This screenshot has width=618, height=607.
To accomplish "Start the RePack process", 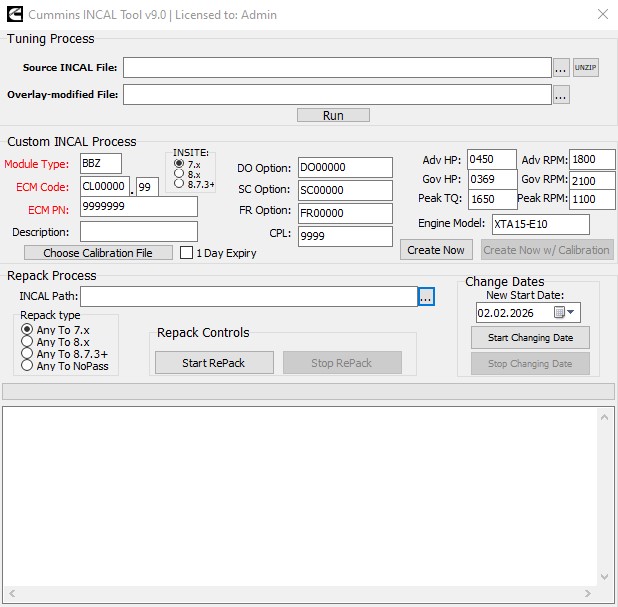I will click(214, 363).
